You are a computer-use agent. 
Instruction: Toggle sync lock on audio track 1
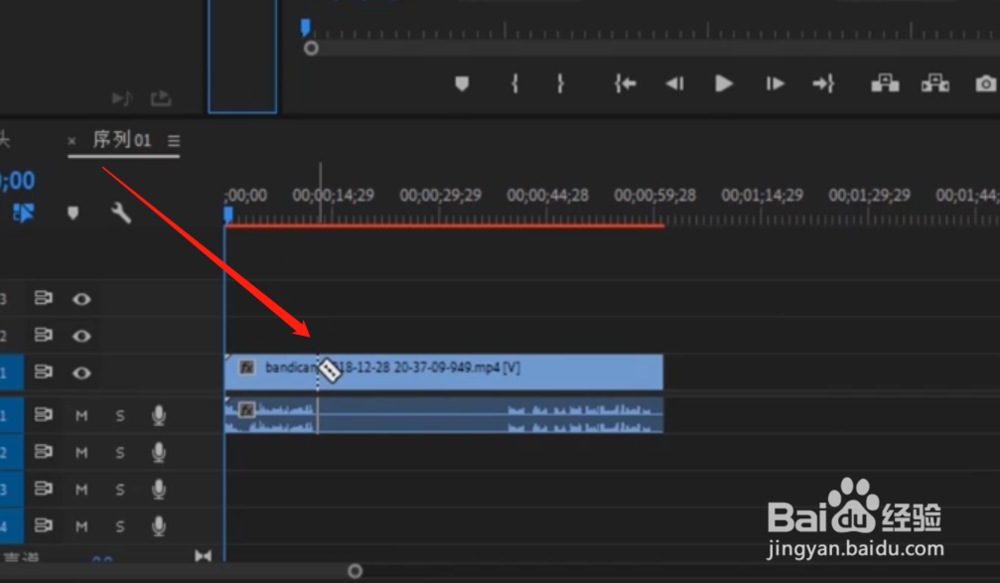43,415
